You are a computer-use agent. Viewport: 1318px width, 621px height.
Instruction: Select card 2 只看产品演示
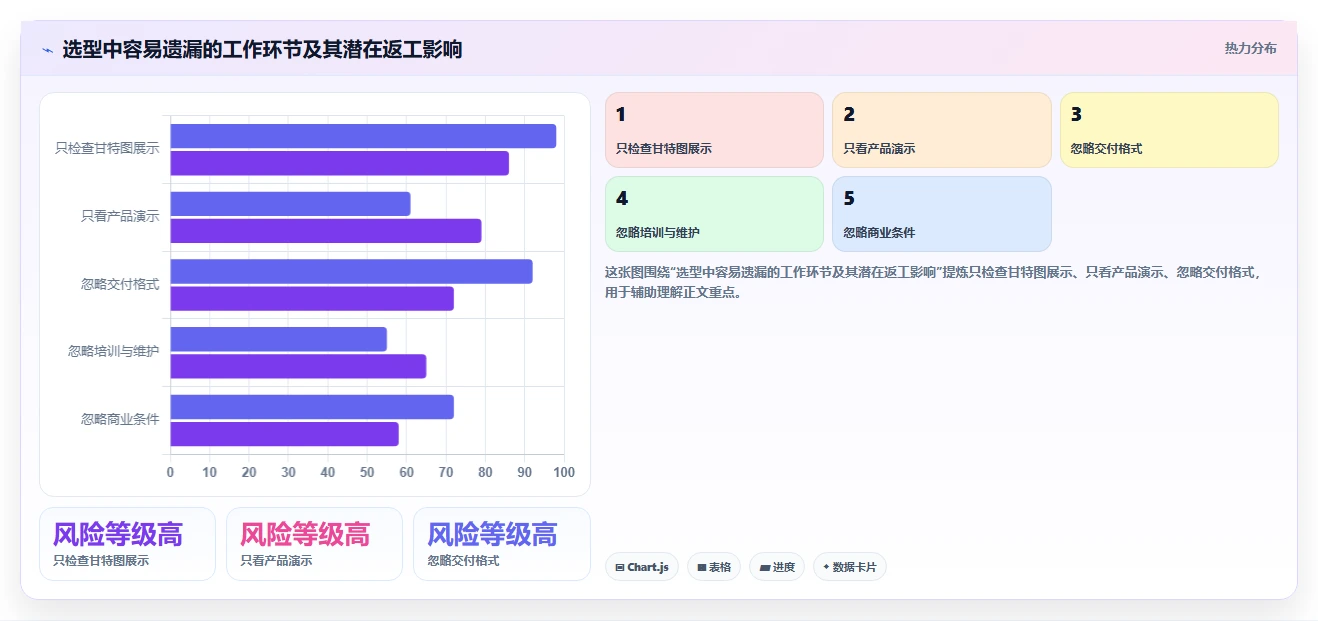click(941, 130)
